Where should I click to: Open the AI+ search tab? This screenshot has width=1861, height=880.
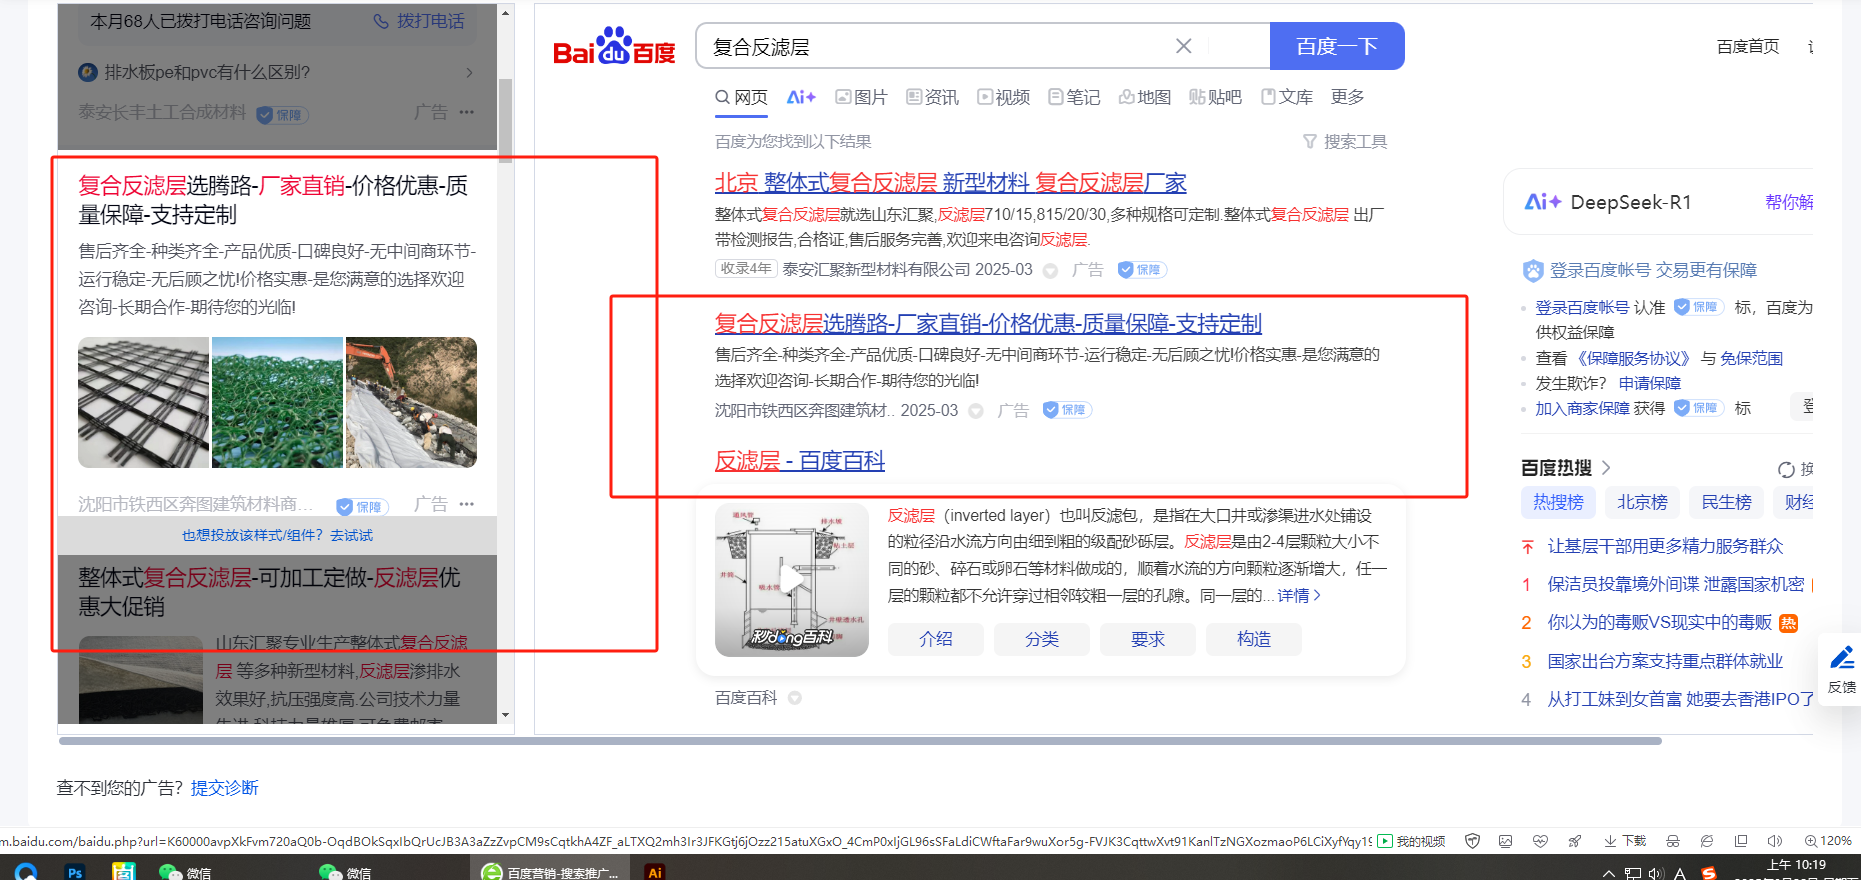point(801,97)
